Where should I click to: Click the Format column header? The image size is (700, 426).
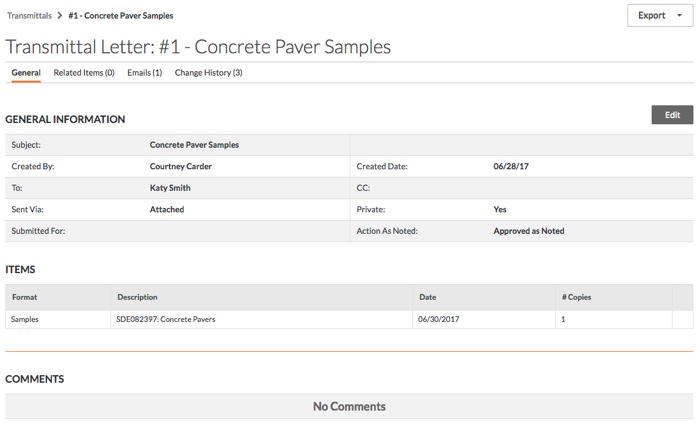tap(24, 297)
